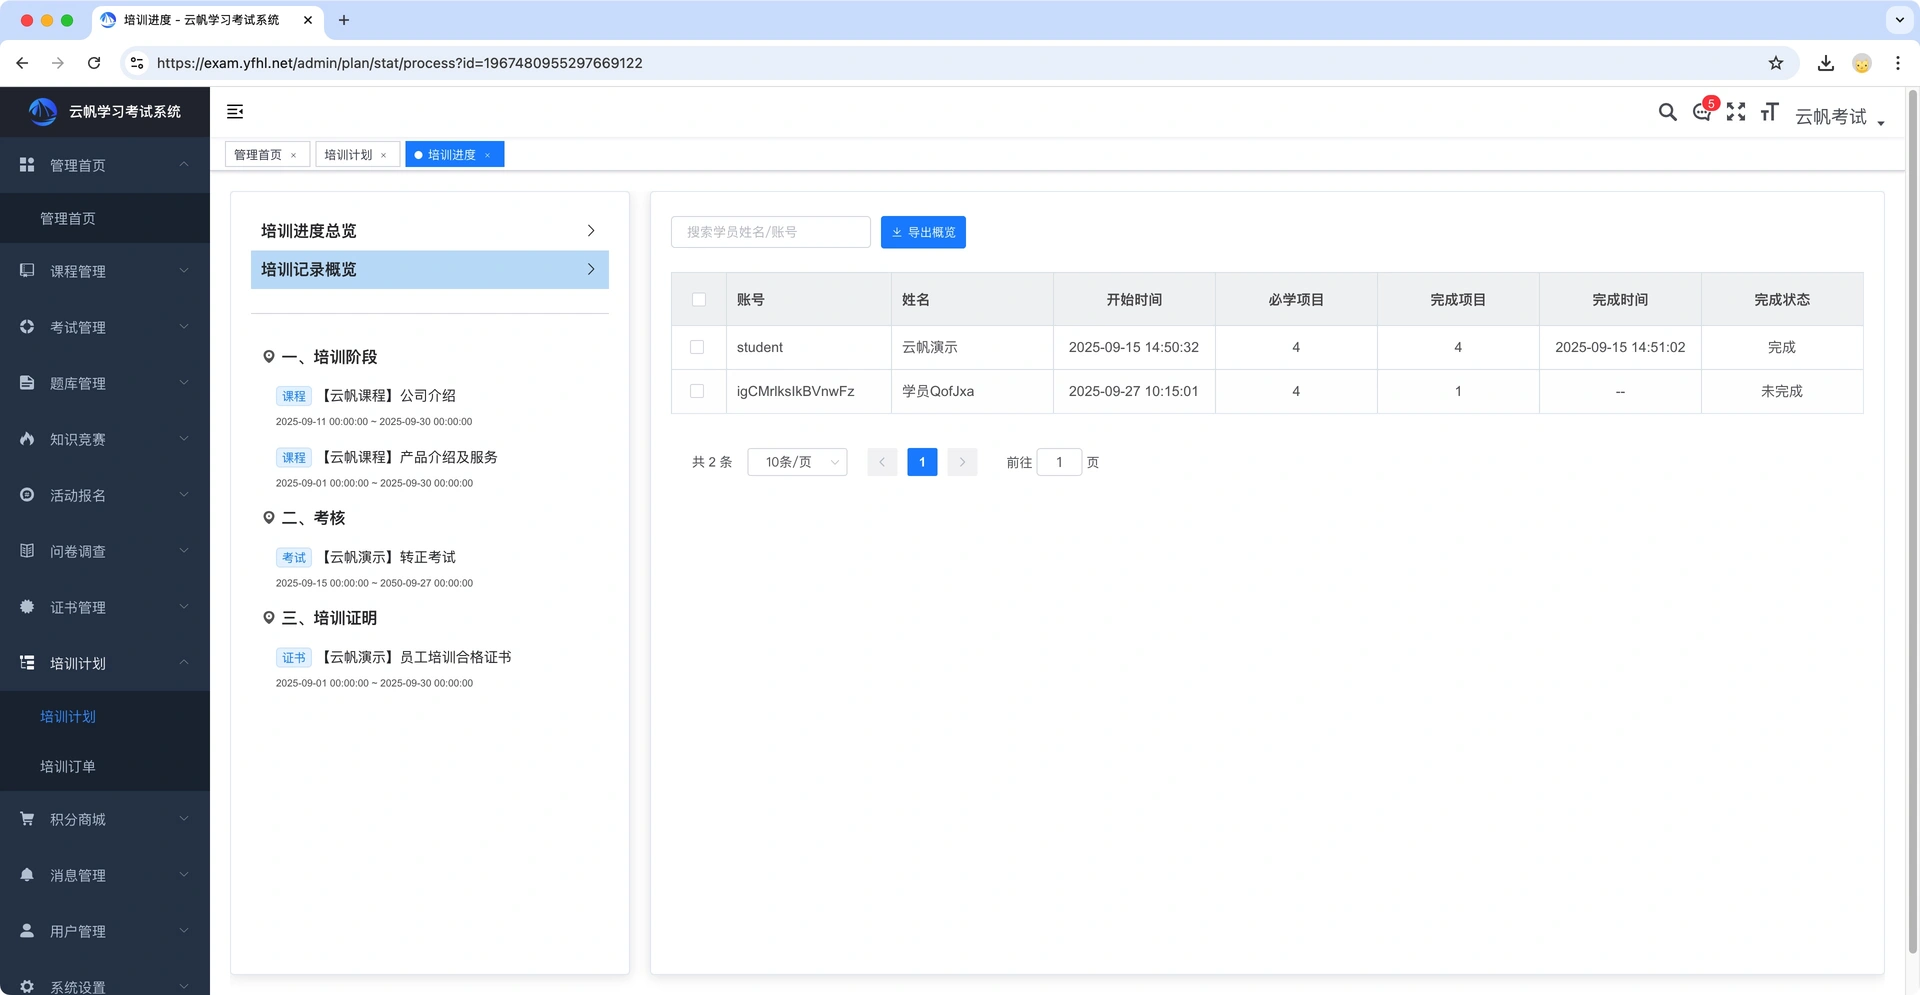Switch to the 培训计划 page tab
This screenshot has height=995, width=1920.
click(x=357, y=154)
